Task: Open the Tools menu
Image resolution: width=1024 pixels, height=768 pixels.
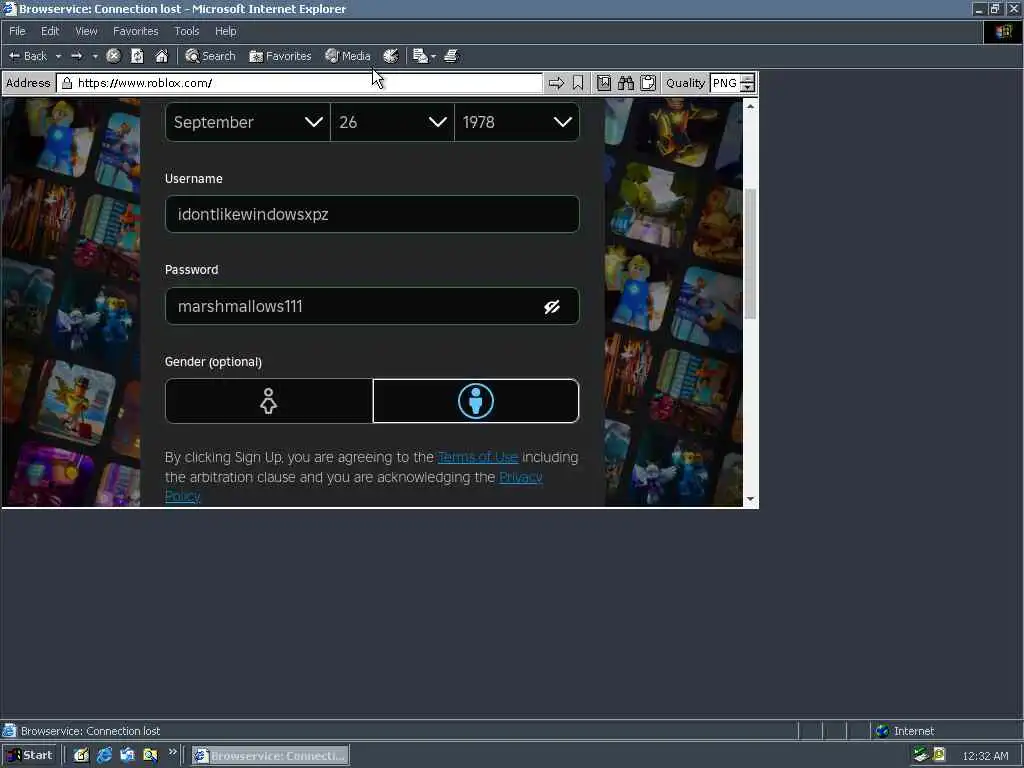Action: pyautogui.click(x=187, y=31)
